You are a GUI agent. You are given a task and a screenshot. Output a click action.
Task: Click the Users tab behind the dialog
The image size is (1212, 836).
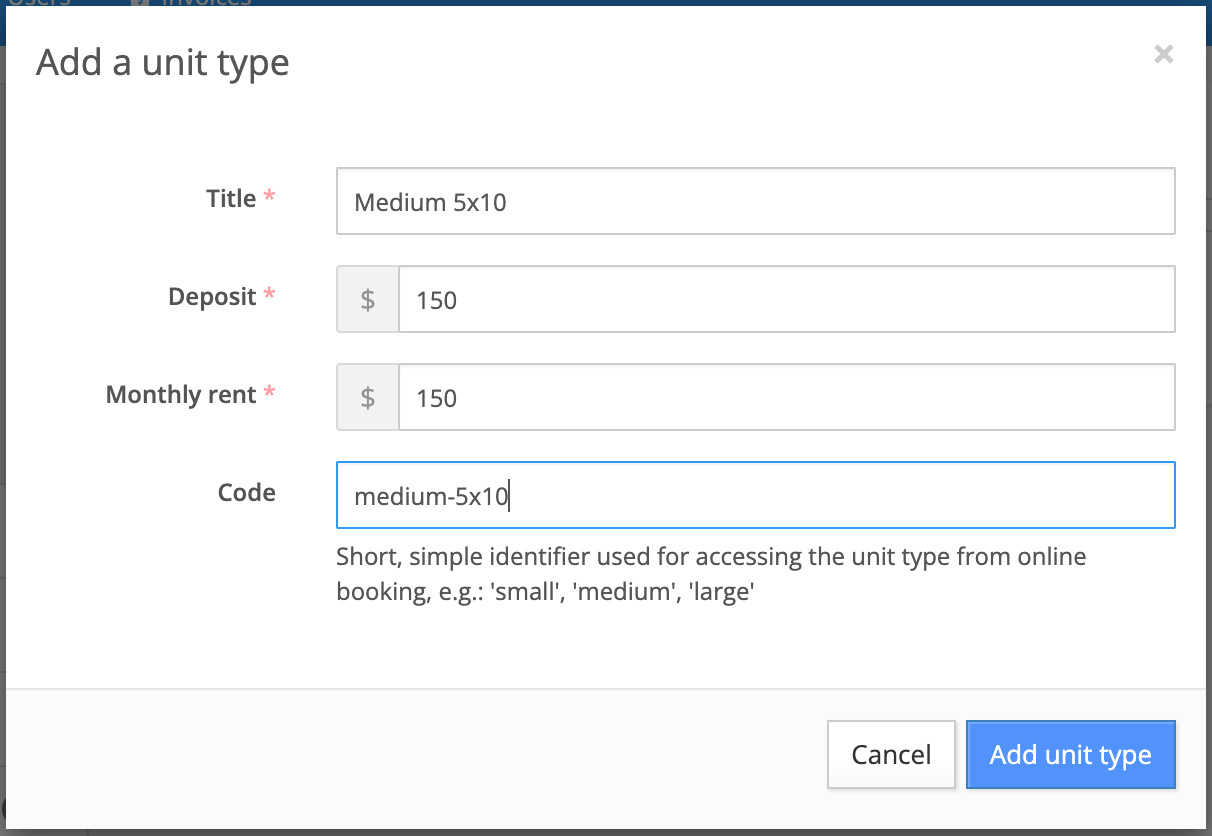[x=40, y=3]
